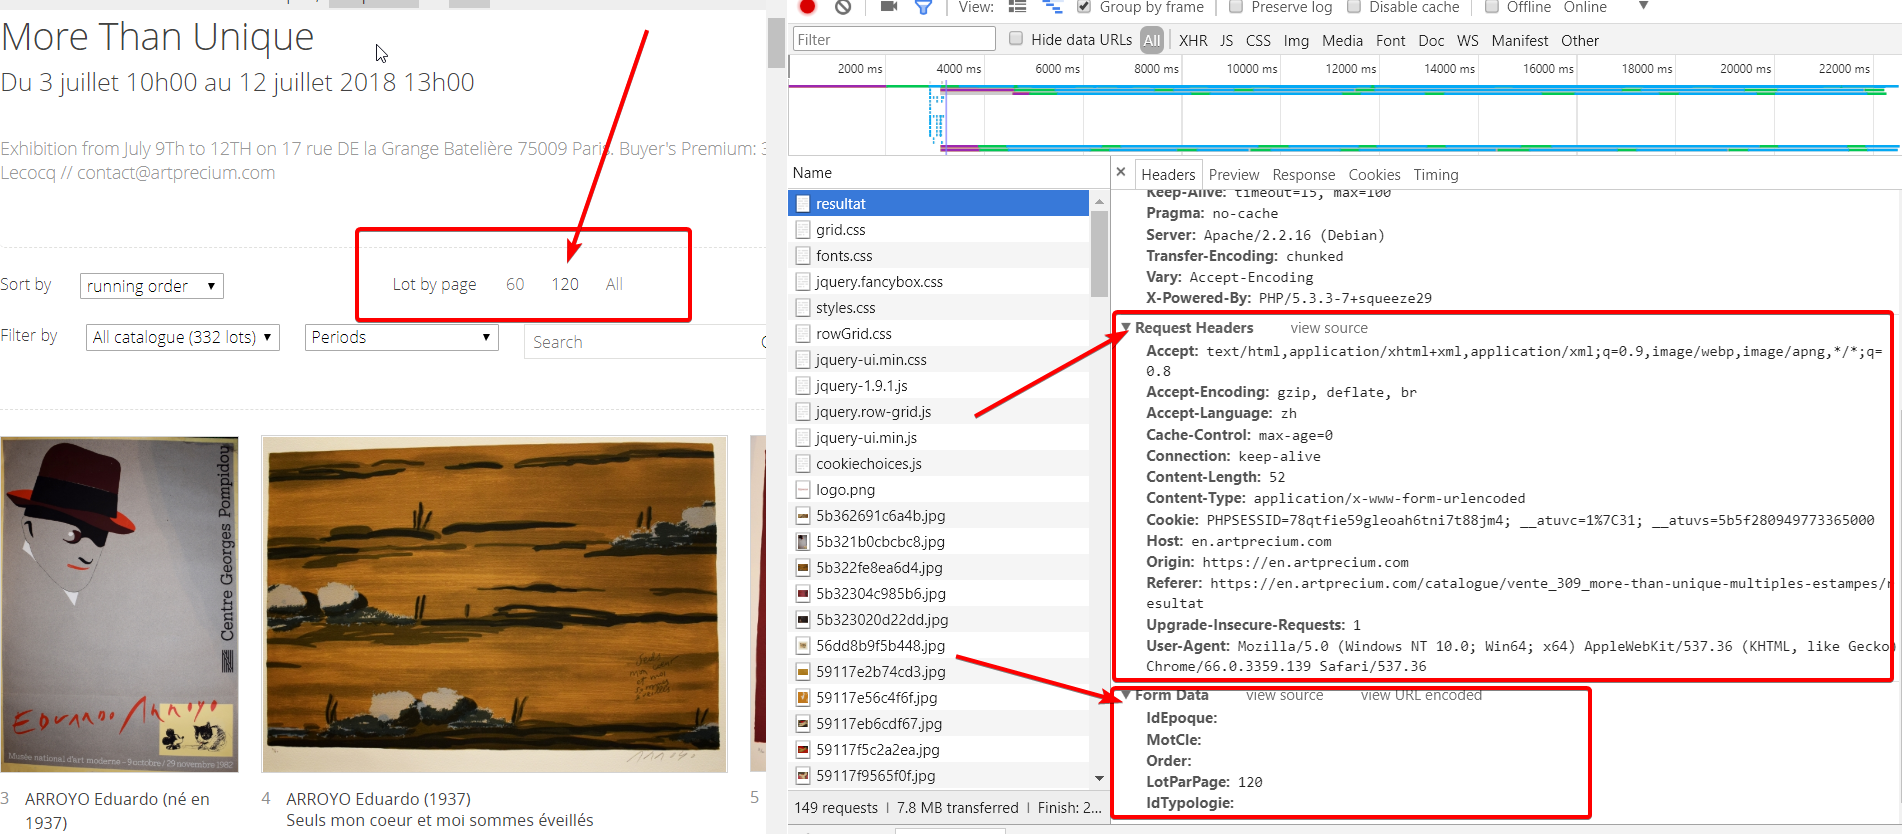Viewport: 1902px width, 834px height.
Task: Filter requests by Font
Action: click(x=1390, y=41)
